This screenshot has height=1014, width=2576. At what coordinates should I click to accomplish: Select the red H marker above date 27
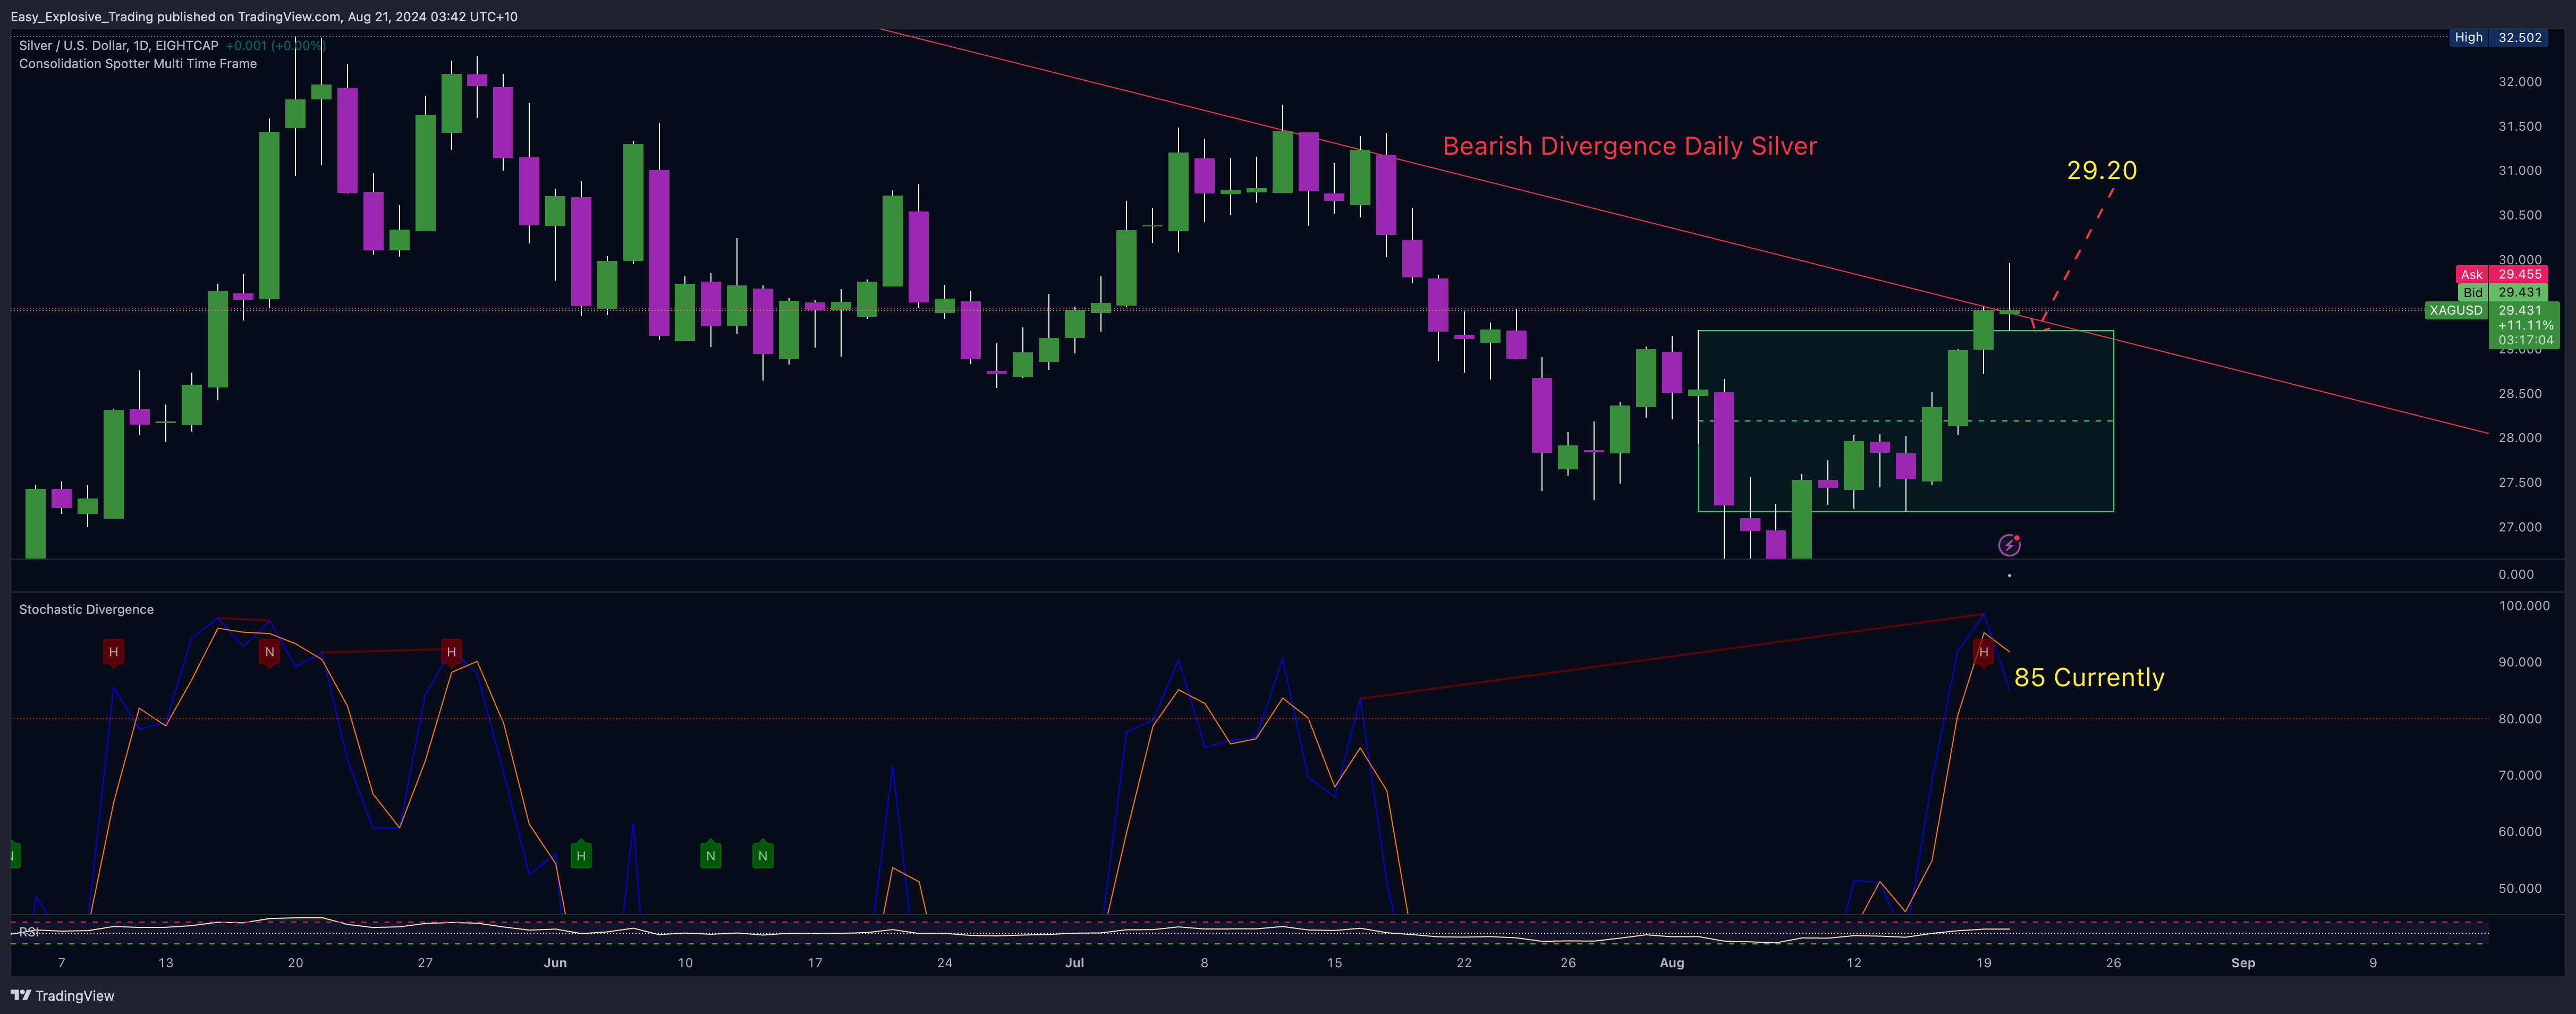(451, 653)
